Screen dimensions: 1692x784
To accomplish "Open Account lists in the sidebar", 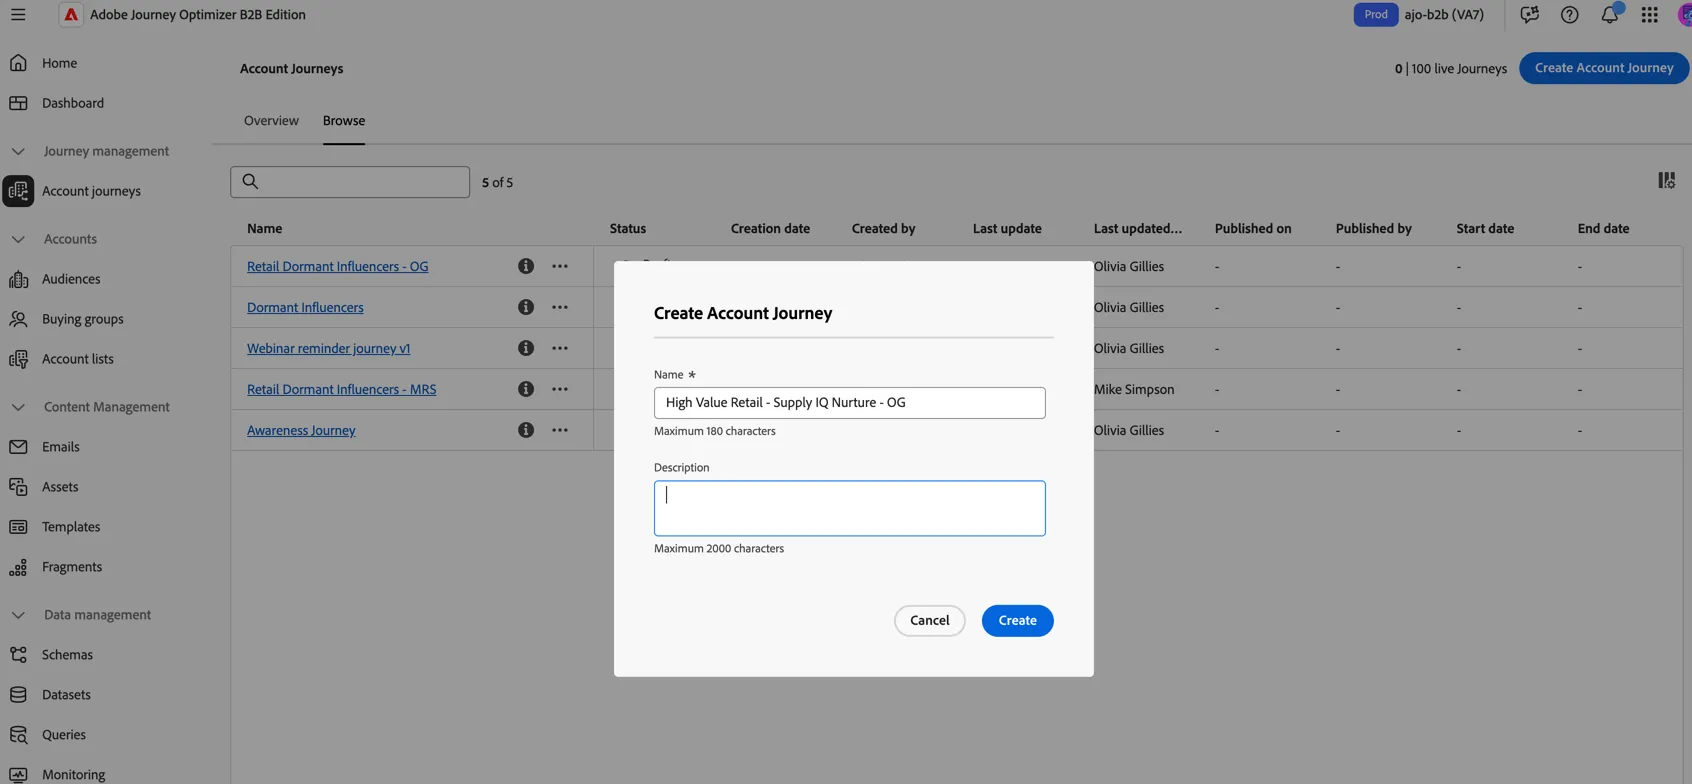I will tap(78, 359).
